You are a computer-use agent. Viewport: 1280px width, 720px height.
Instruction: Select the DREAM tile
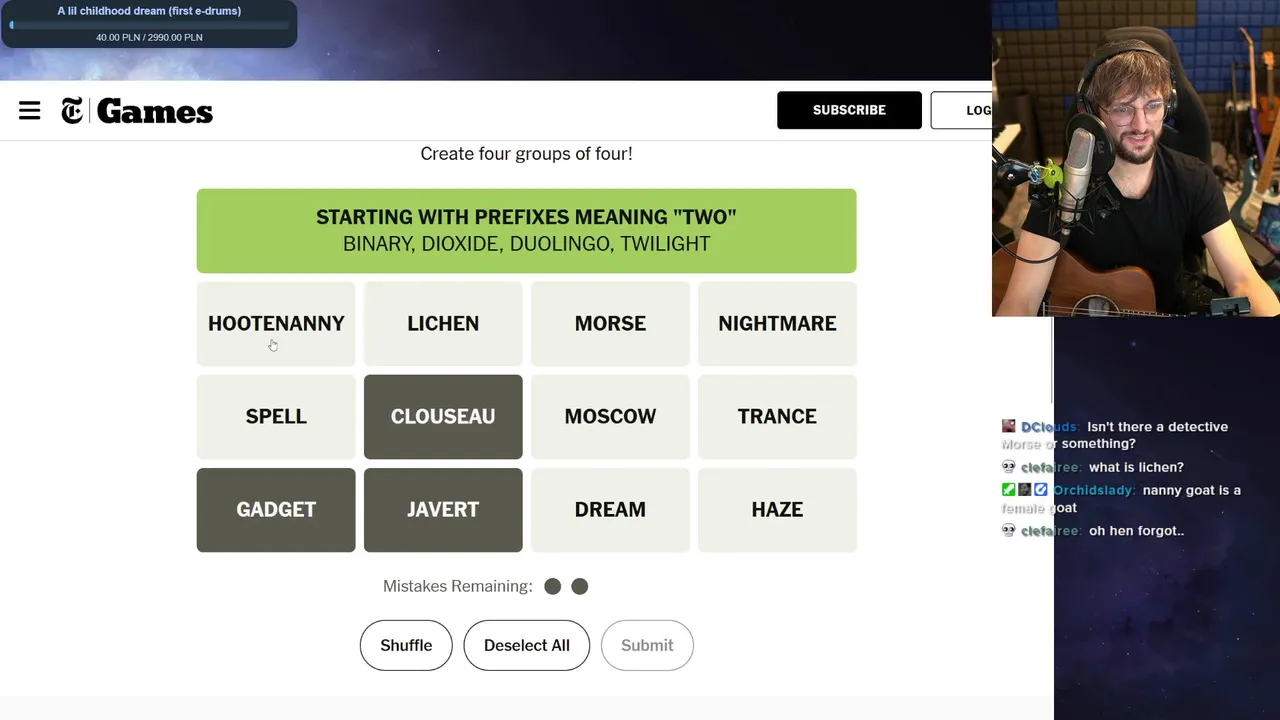(x=610, y=510)
